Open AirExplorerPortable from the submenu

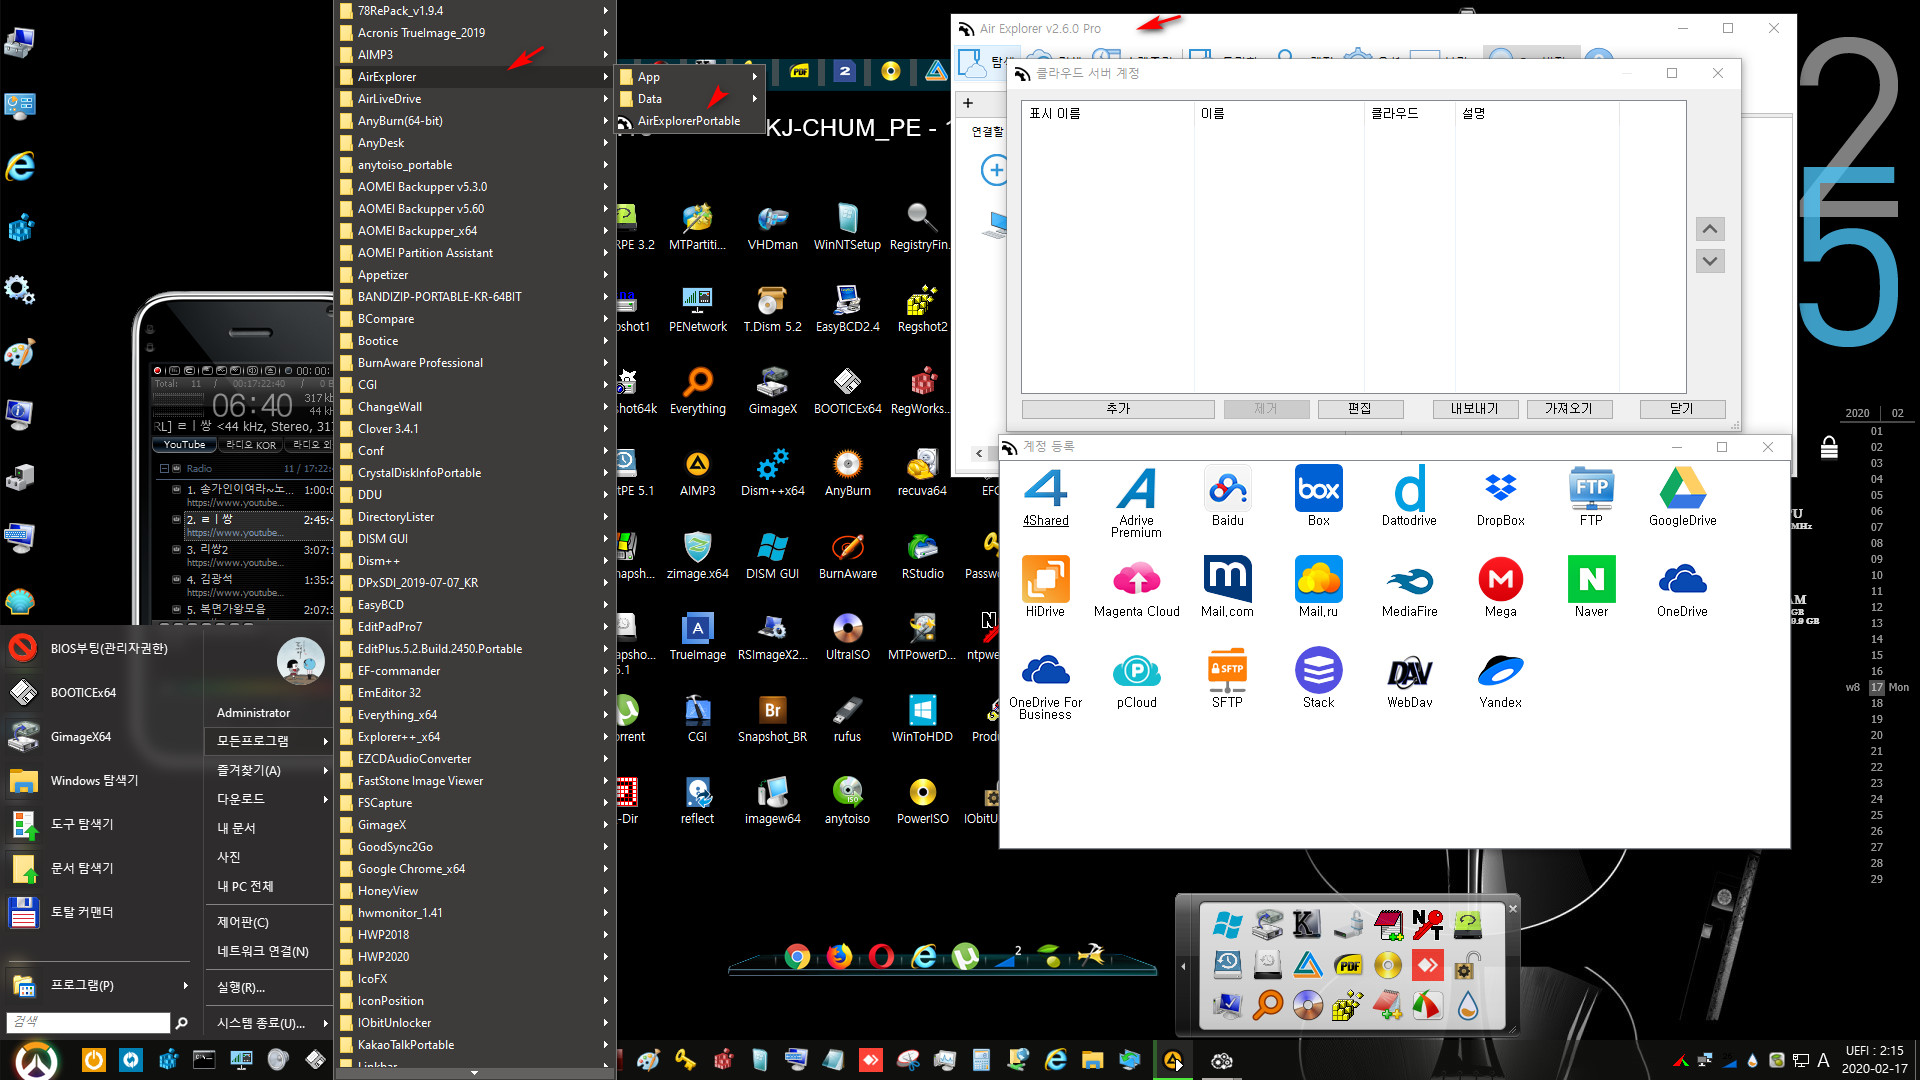coord(689,121)
